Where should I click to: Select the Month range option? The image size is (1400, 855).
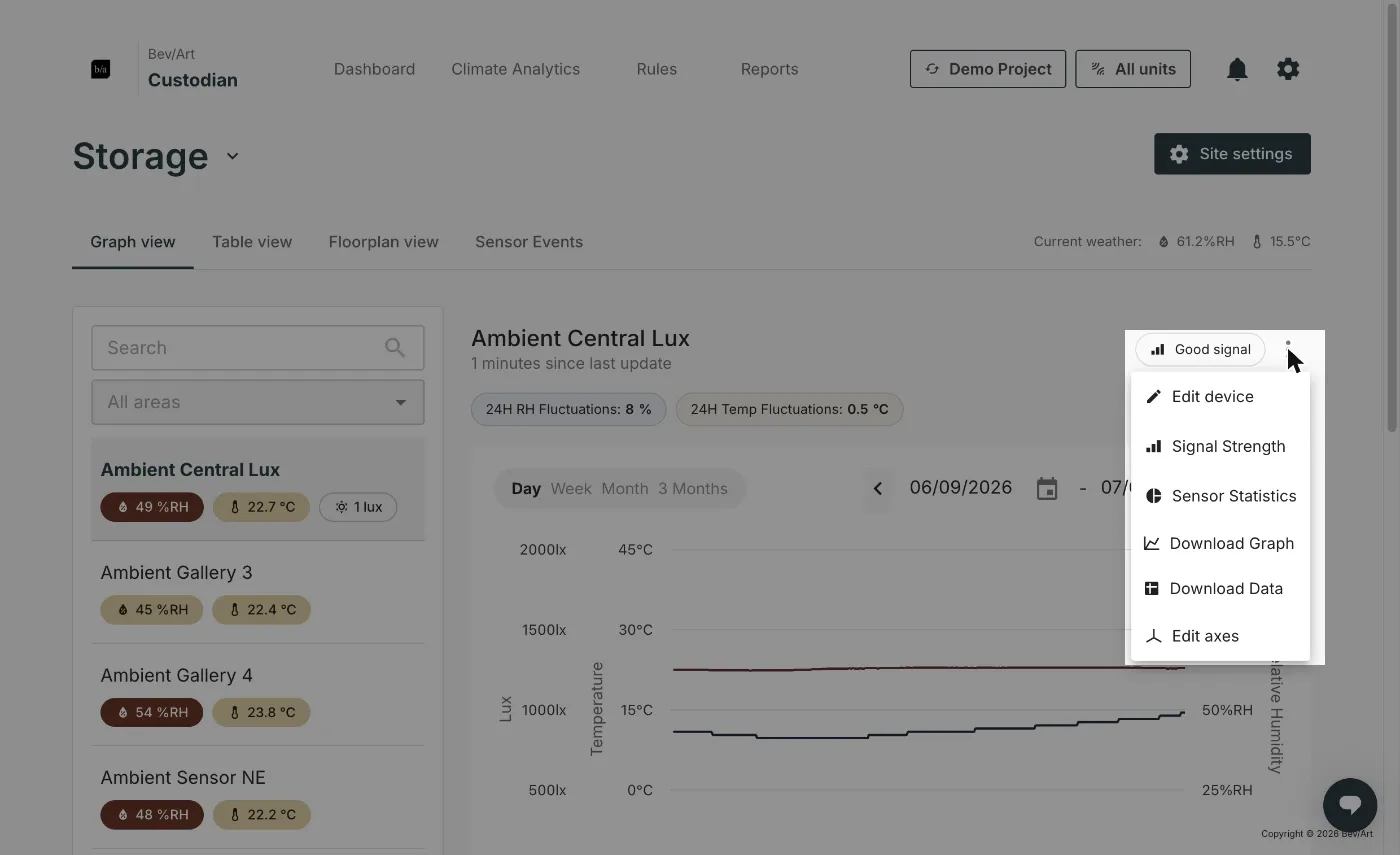(x=625, y=489)
